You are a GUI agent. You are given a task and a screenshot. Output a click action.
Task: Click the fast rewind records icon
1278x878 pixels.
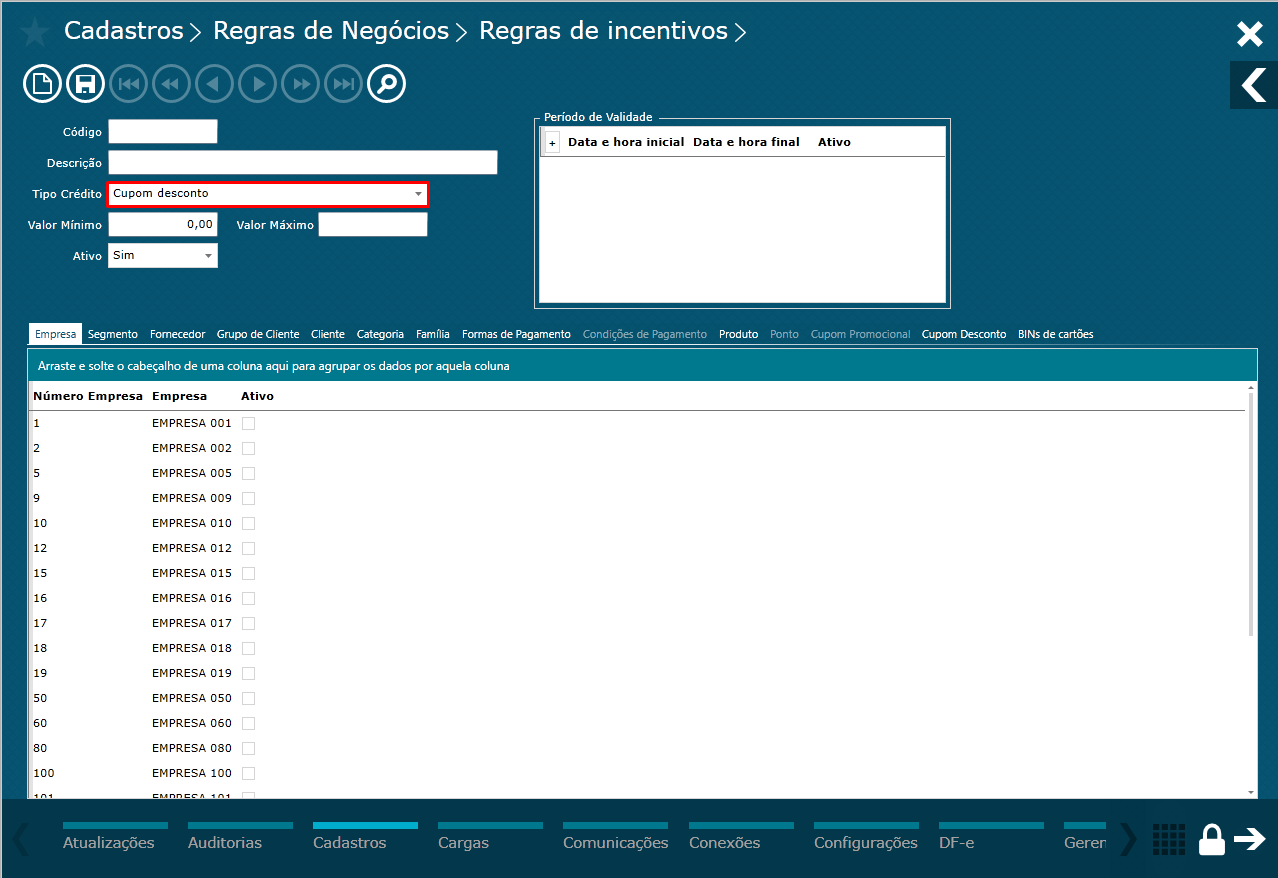click(x=171, y=84)
